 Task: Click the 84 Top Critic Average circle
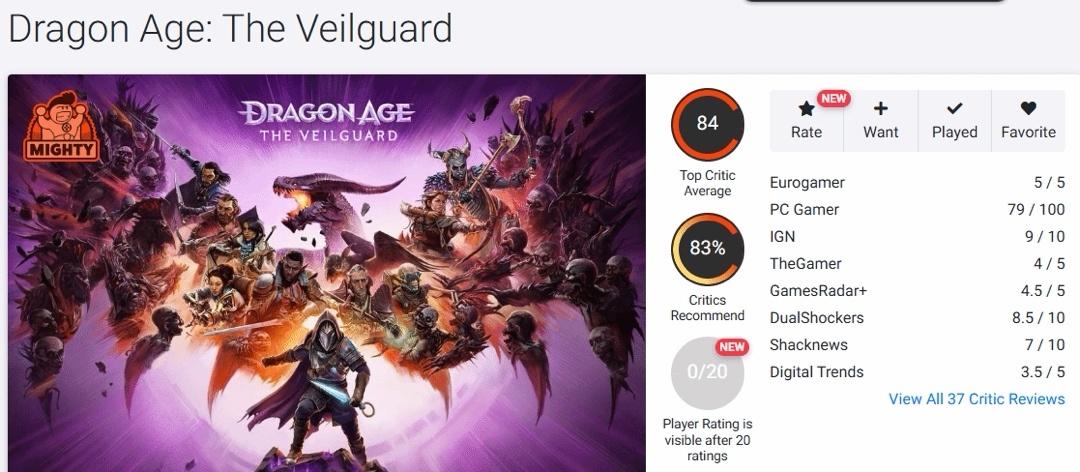(x=707, y=124)
